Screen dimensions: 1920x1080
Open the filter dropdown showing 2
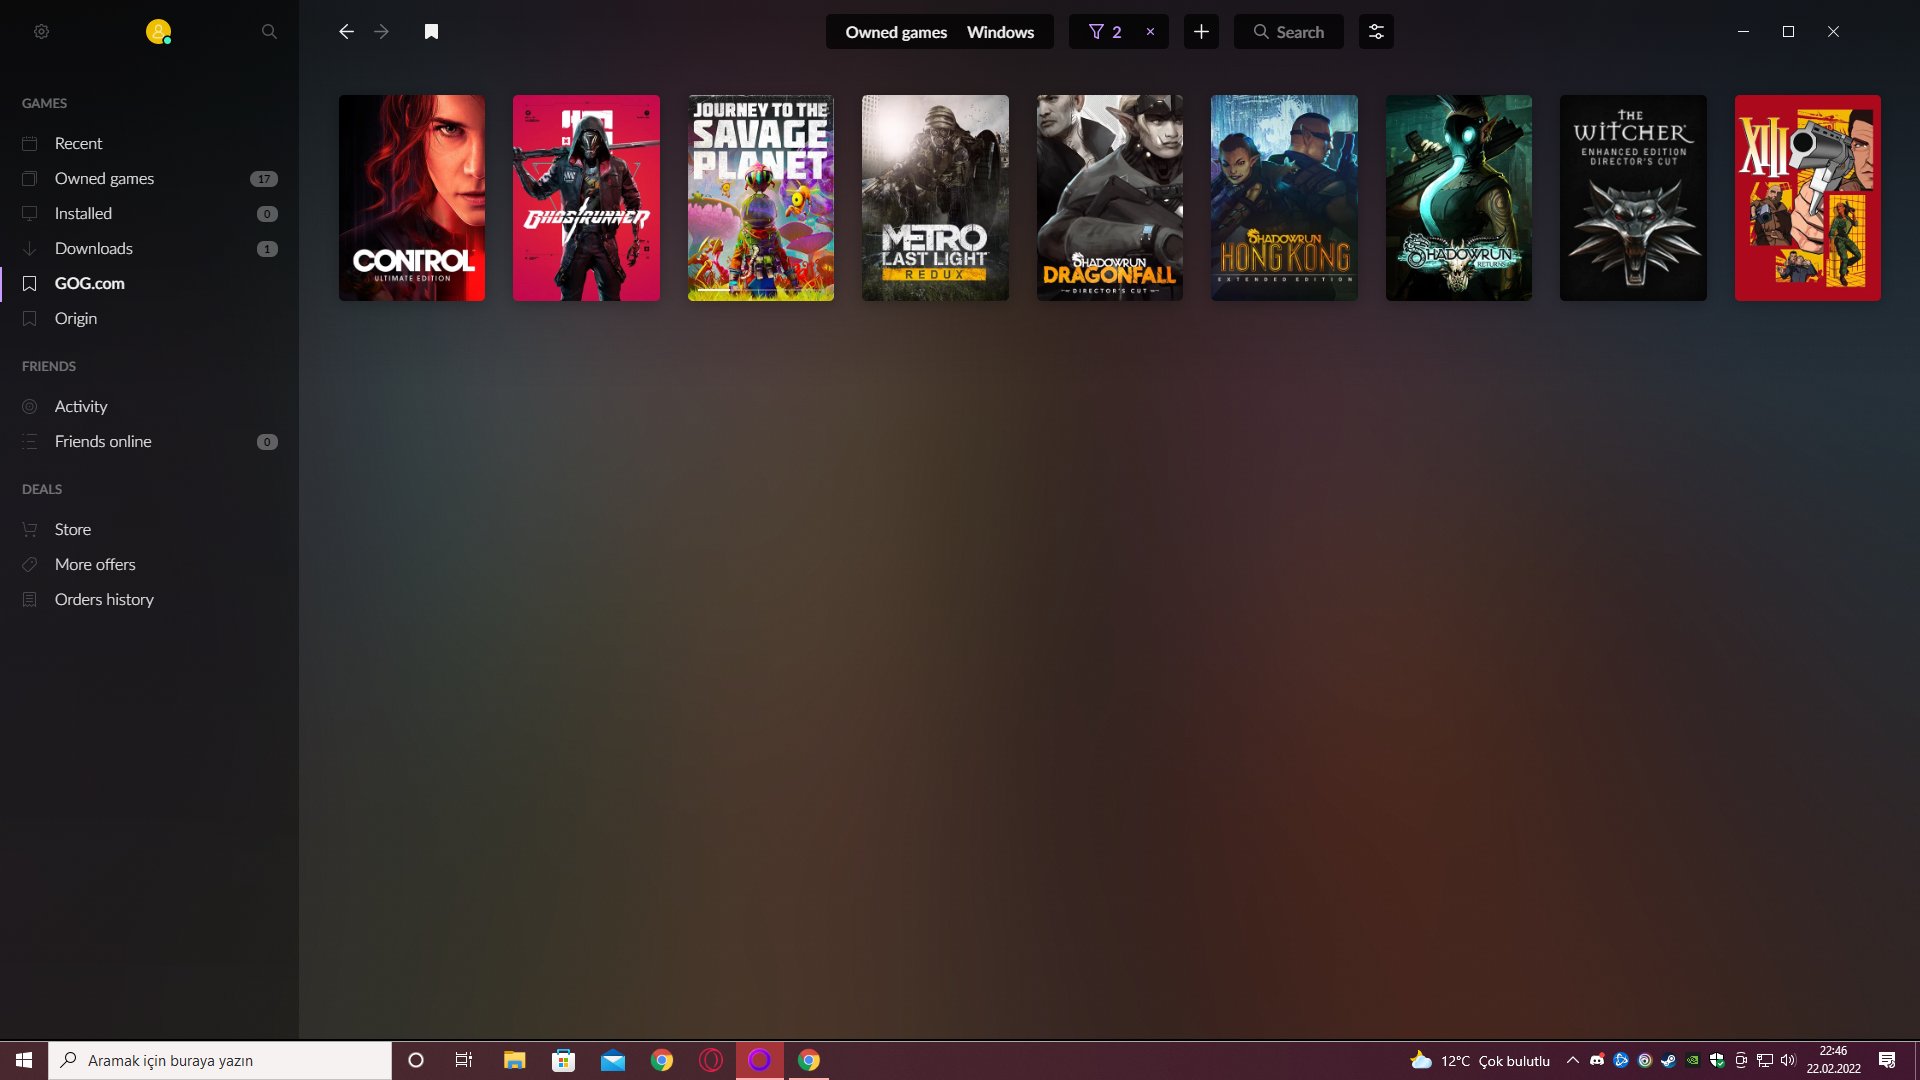tap(1105, 32)
